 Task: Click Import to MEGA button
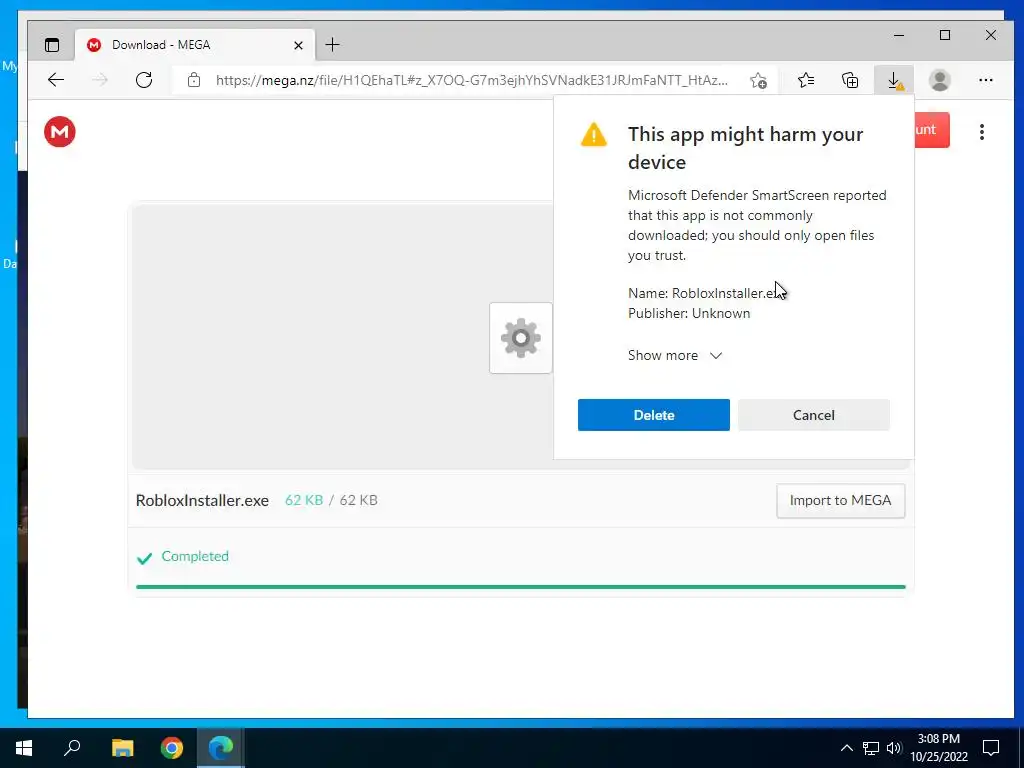[x=840, y=500]
